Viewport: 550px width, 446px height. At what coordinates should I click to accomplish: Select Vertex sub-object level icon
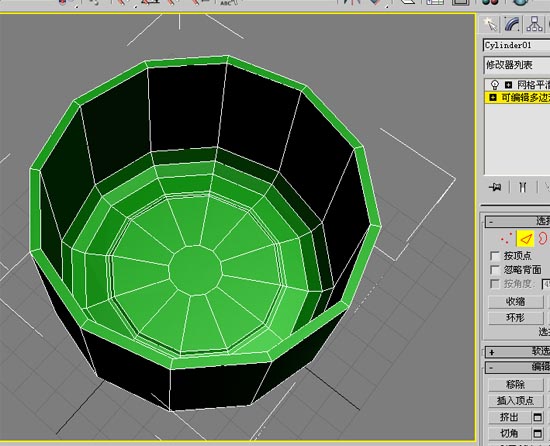(x=506, y=239)
